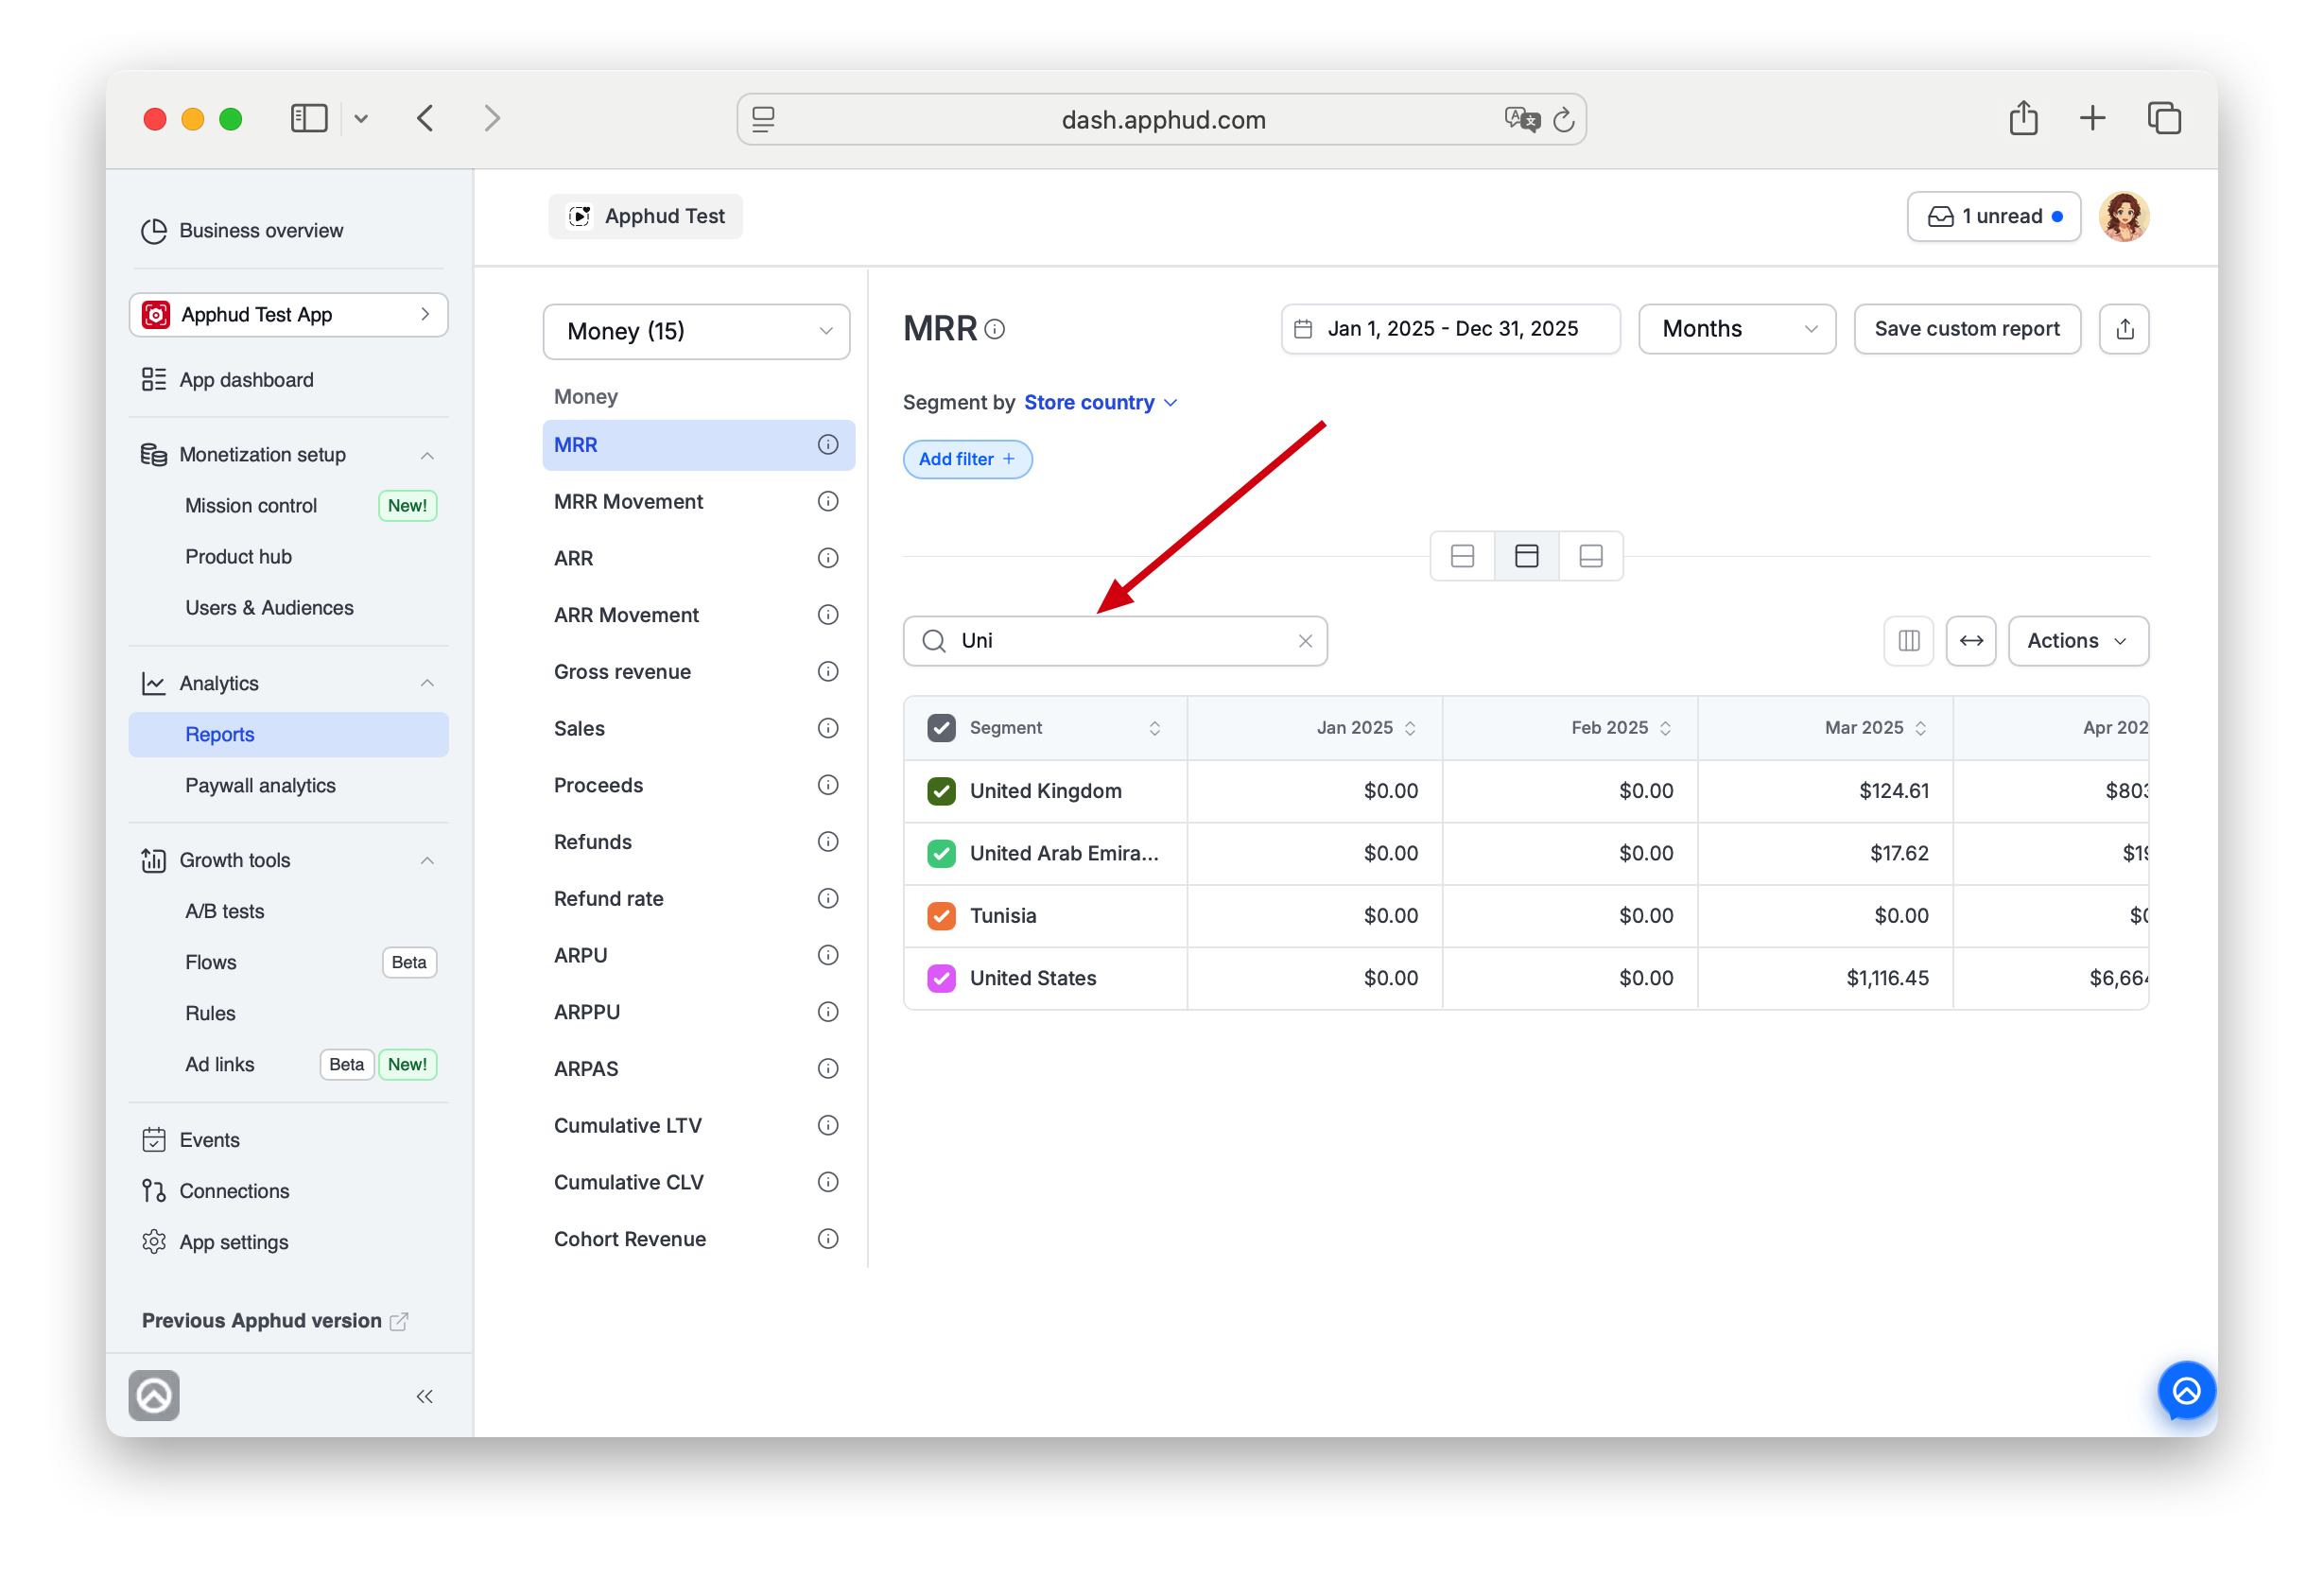Click the info icon beside the MRR title
The height and width of the screenshot is (1579, 2324).
point(994,329)
